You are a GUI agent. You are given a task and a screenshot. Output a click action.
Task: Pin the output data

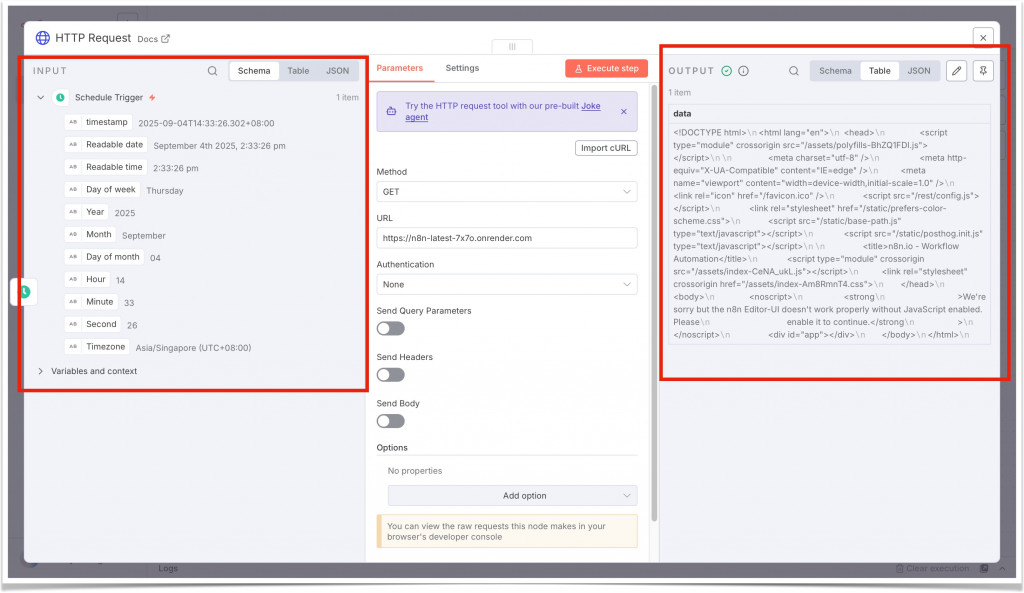pos(983,71)
